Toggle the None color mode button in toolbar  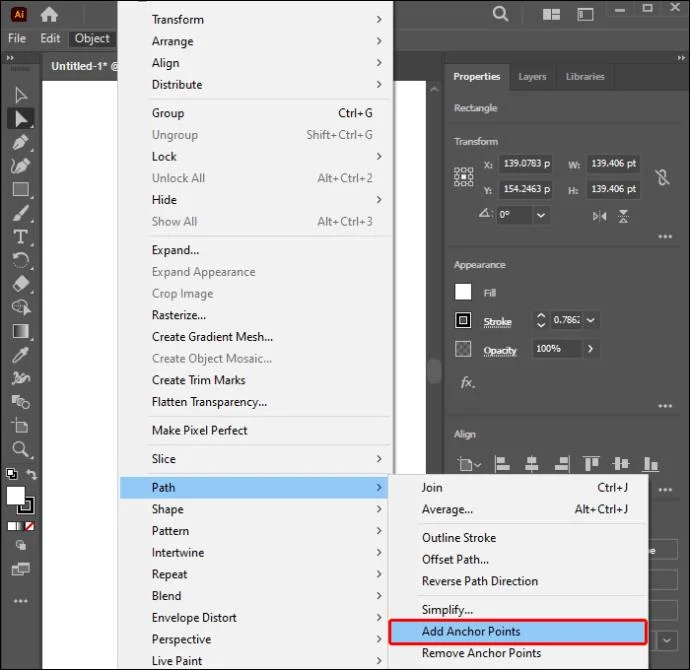(x=30, y=526)
